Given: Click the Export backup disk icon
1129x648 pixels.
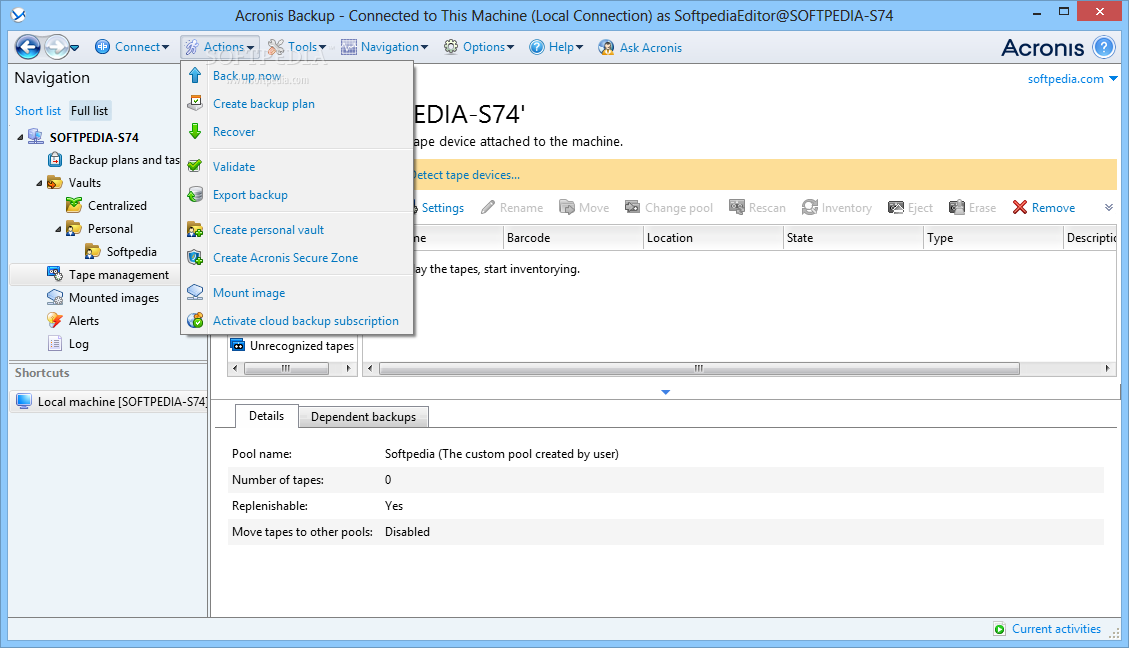Looking at the screenshot, I should click(x=195, y=194).
